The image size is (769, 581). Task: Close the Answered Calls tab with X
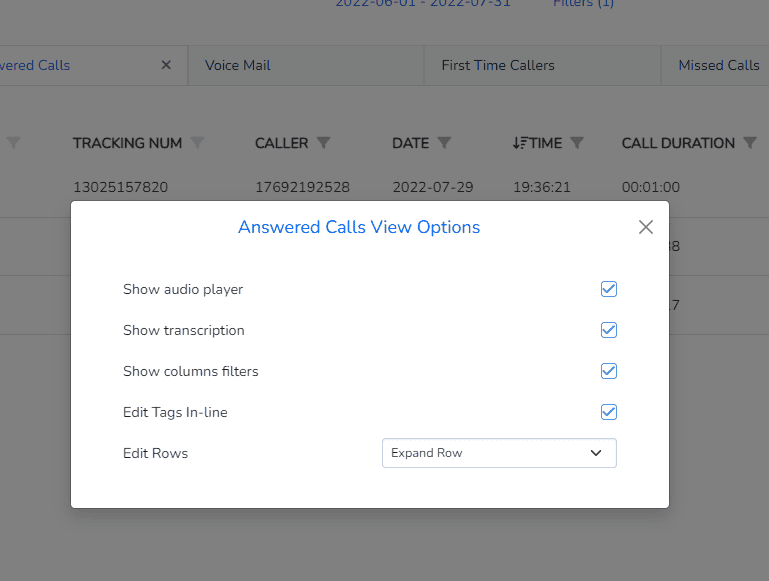tap(166, 65)
